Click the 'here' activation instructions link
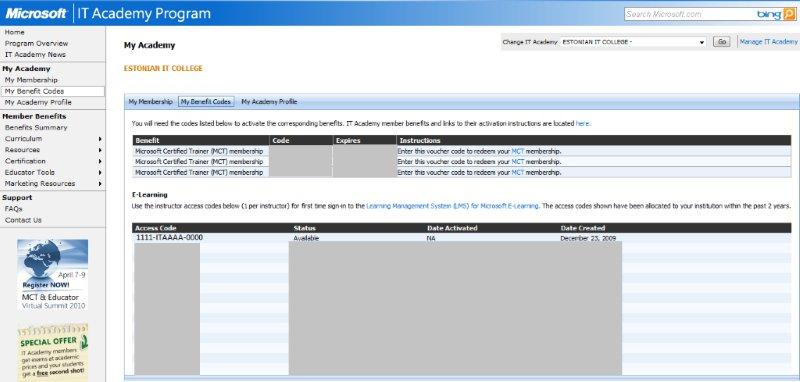The height and width of the screenshot is (382, 800). coord(583,123)
